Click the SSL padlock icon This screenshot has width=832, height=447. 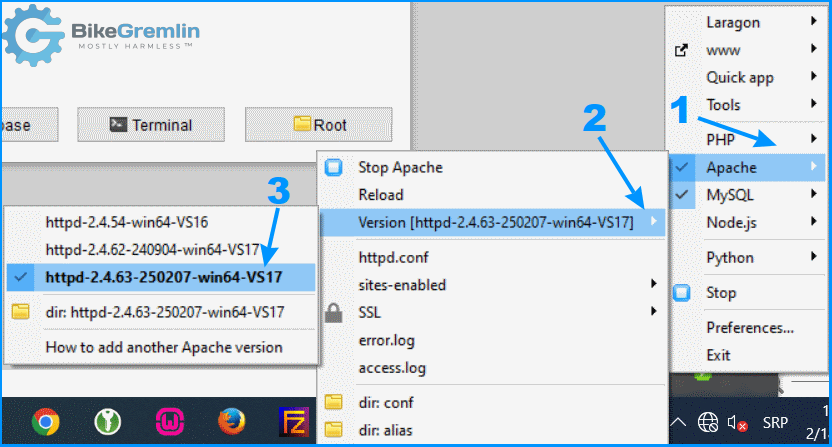333,313
